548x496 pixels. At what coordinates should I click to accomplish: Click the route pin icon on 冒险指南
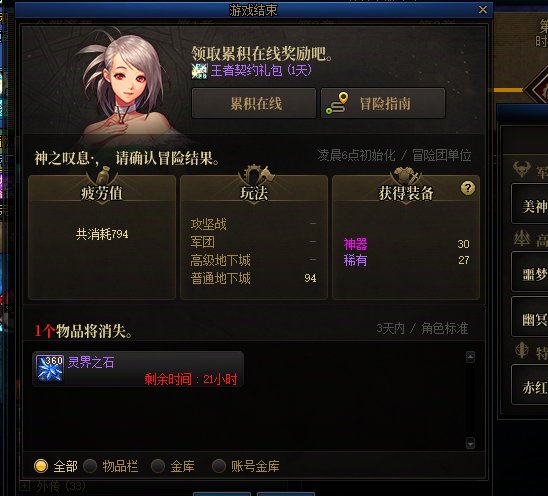(x=337, y=103)
